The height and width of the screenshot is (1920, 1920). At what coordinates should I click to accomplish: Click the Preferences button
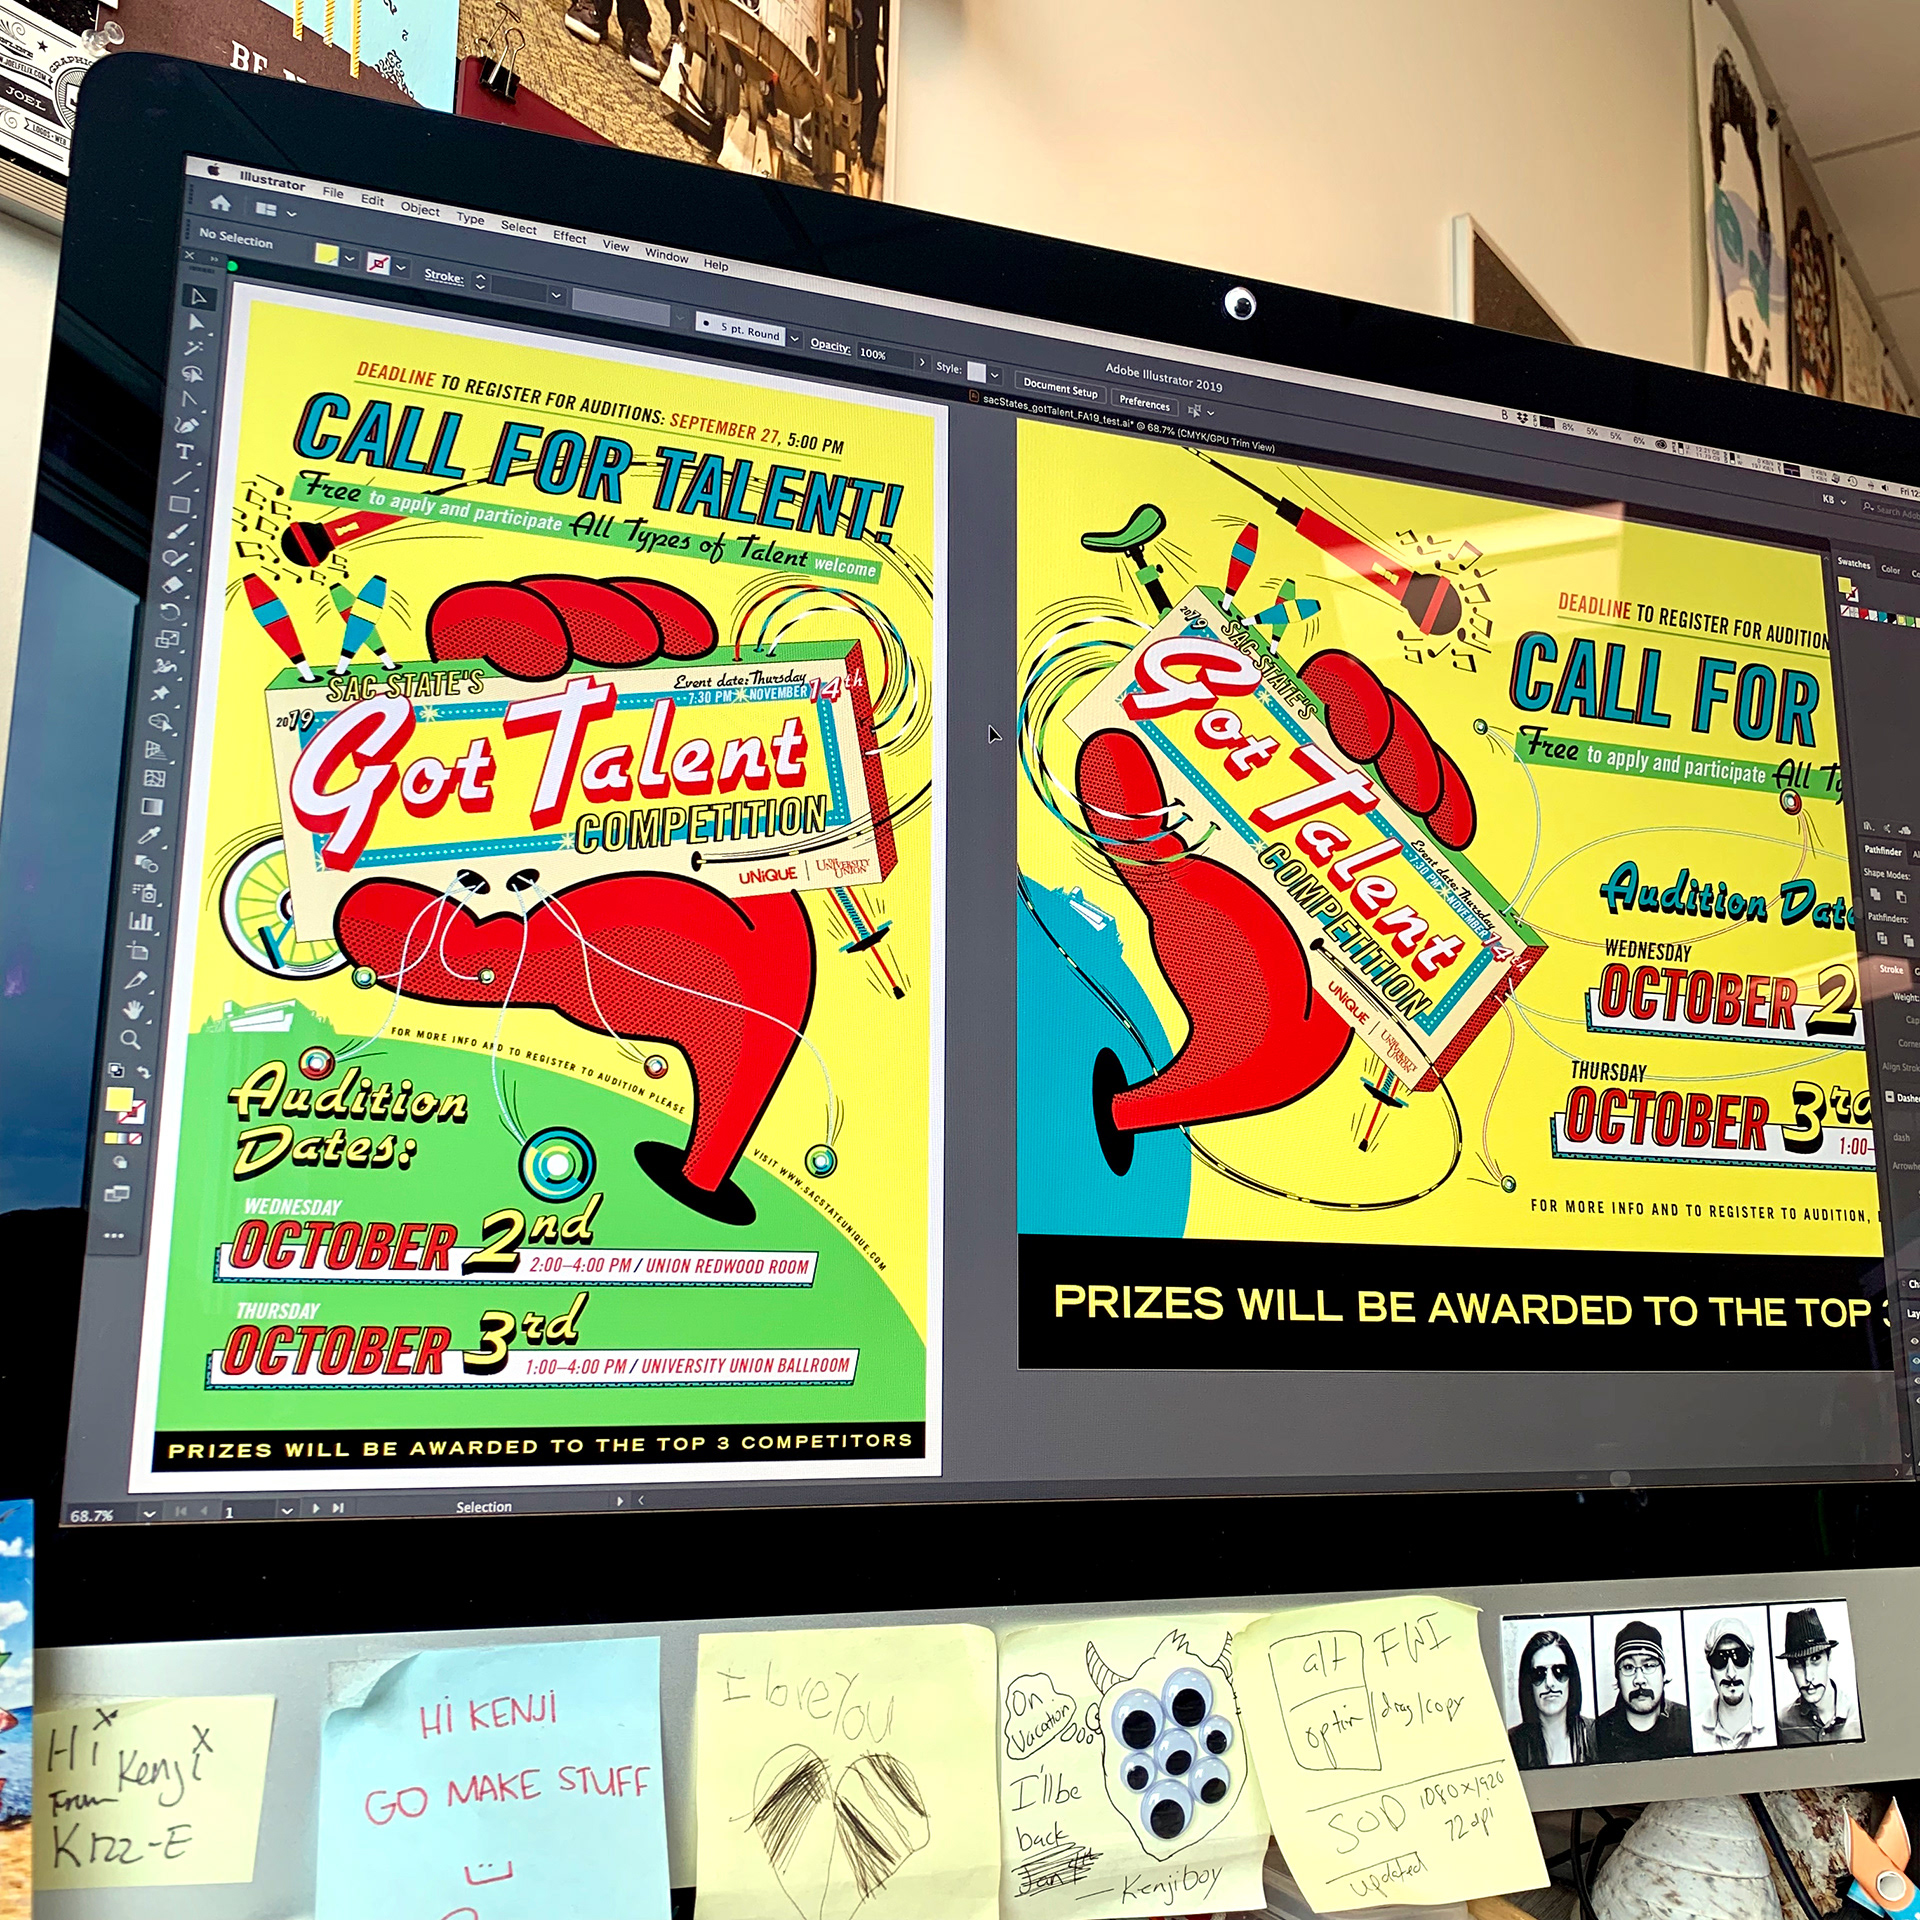(x=1144, y=403)
